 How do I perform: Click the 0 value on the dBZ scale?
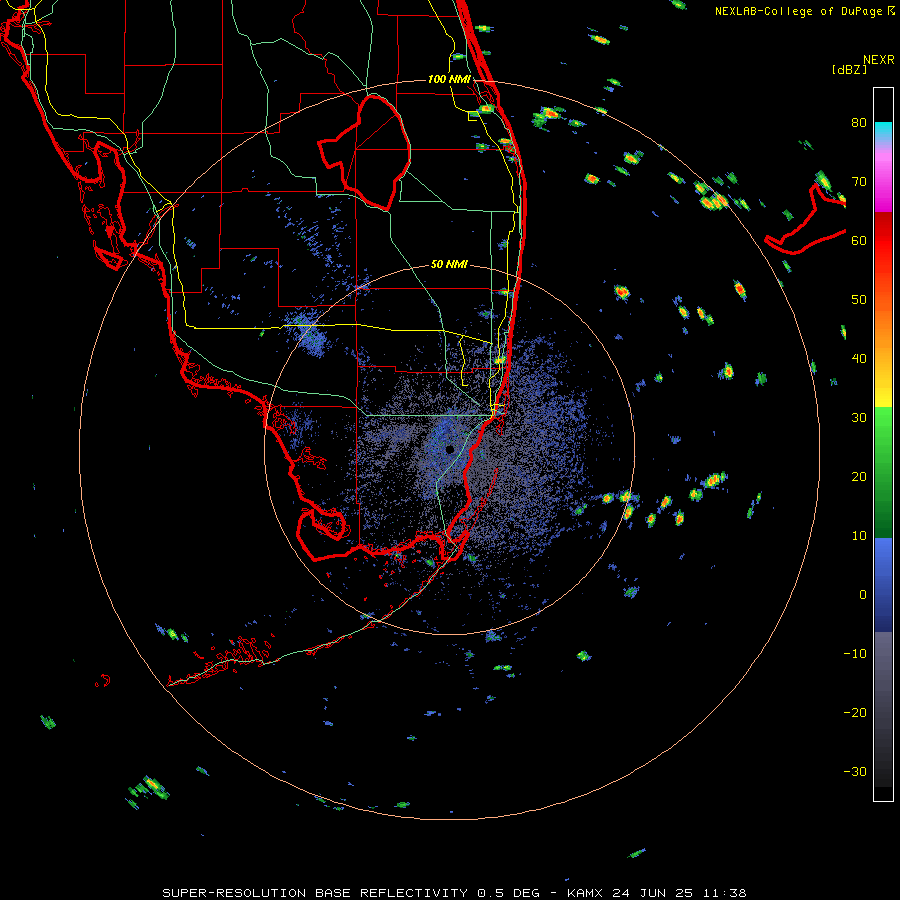(x=863, y=595)
